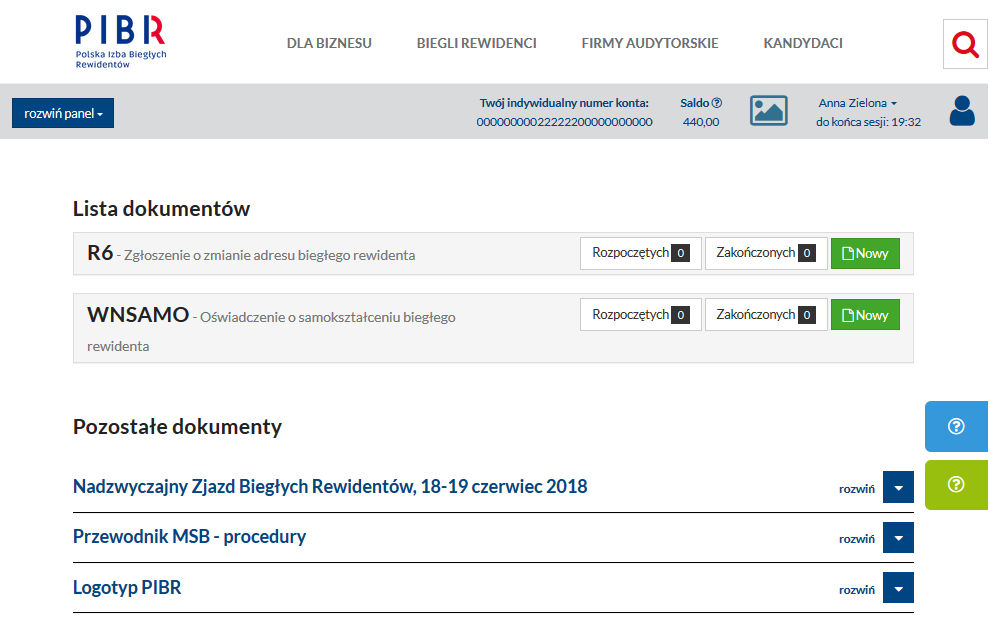The height and width of the screenshot is (618, 989).
Task: Open the BIEGLI REWIDENCI menu
Action: pos(476,43)
